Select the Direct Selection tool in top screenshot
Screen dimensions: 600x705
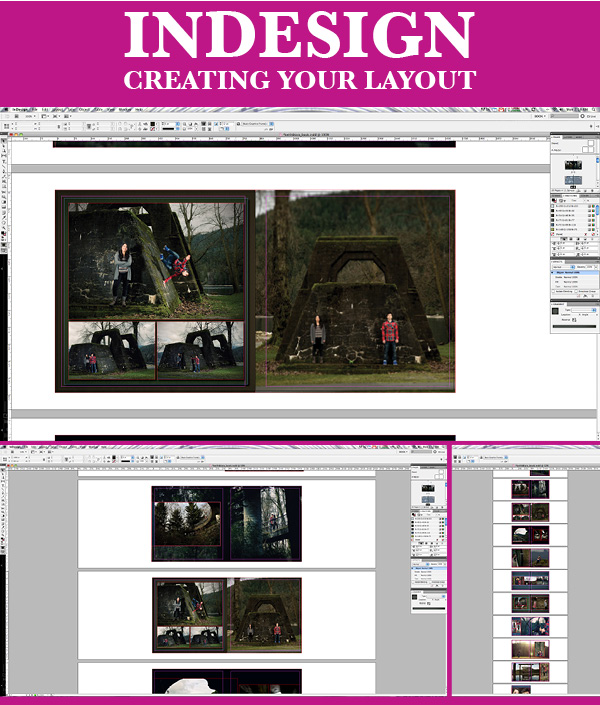coord(3,146)
